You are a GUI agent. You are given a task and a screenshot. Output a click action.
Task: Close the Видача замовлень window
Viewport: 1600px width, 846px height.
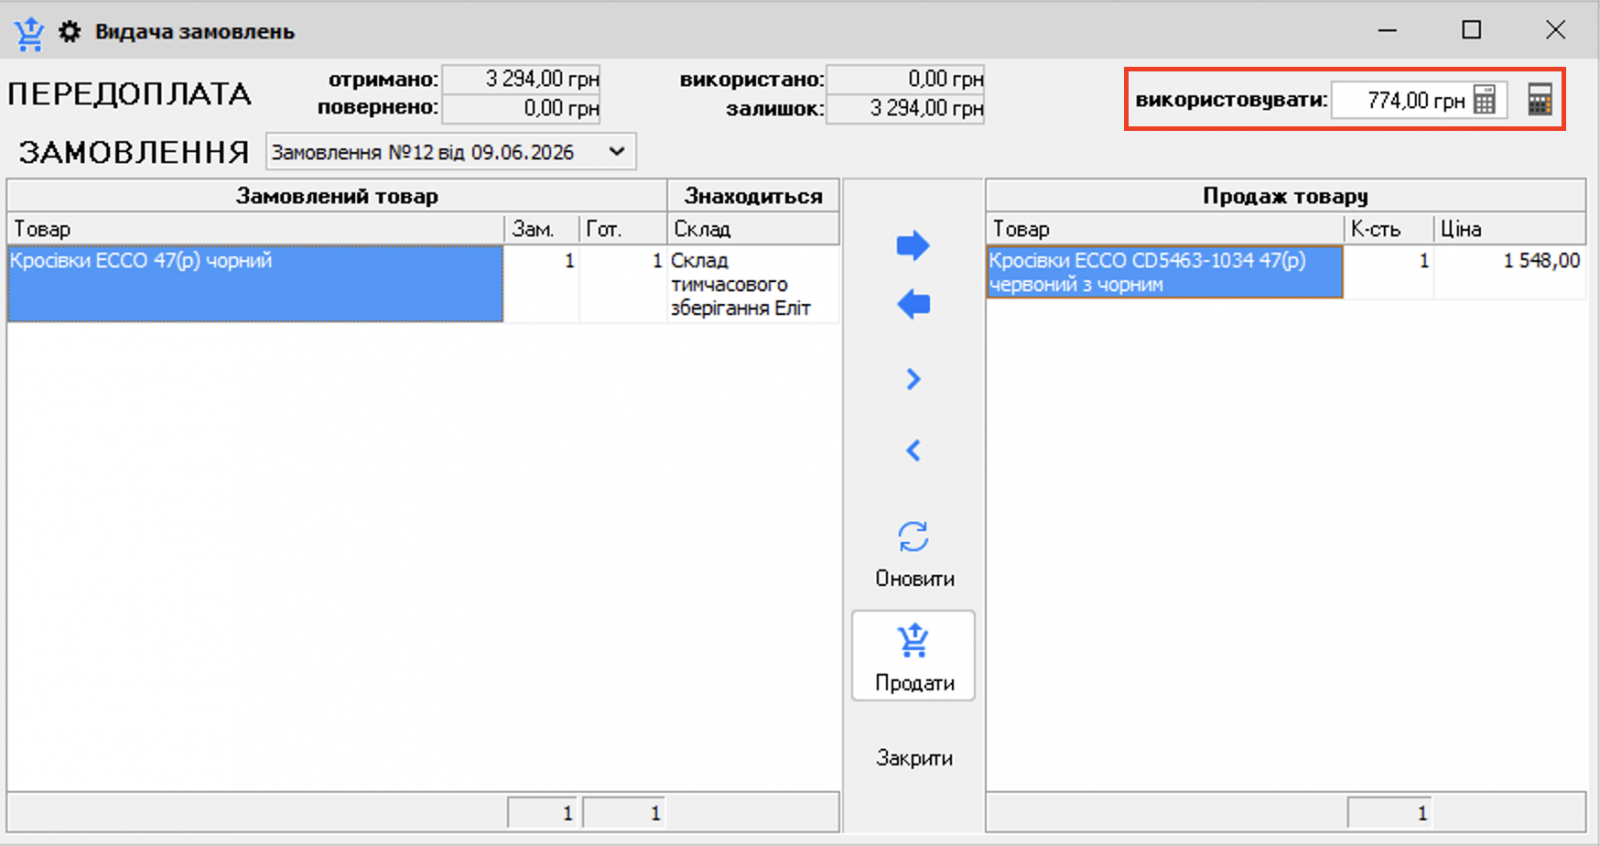pos(1555,30)
